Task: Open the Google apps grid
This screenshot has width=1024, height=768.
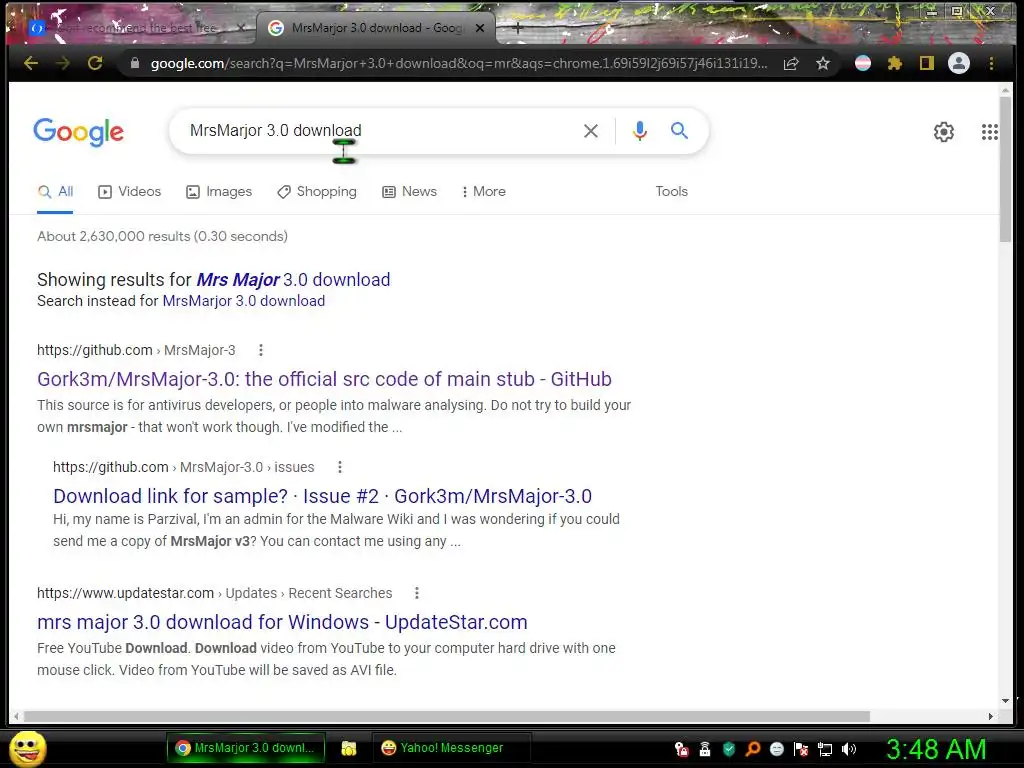Action: pos(989,132)
